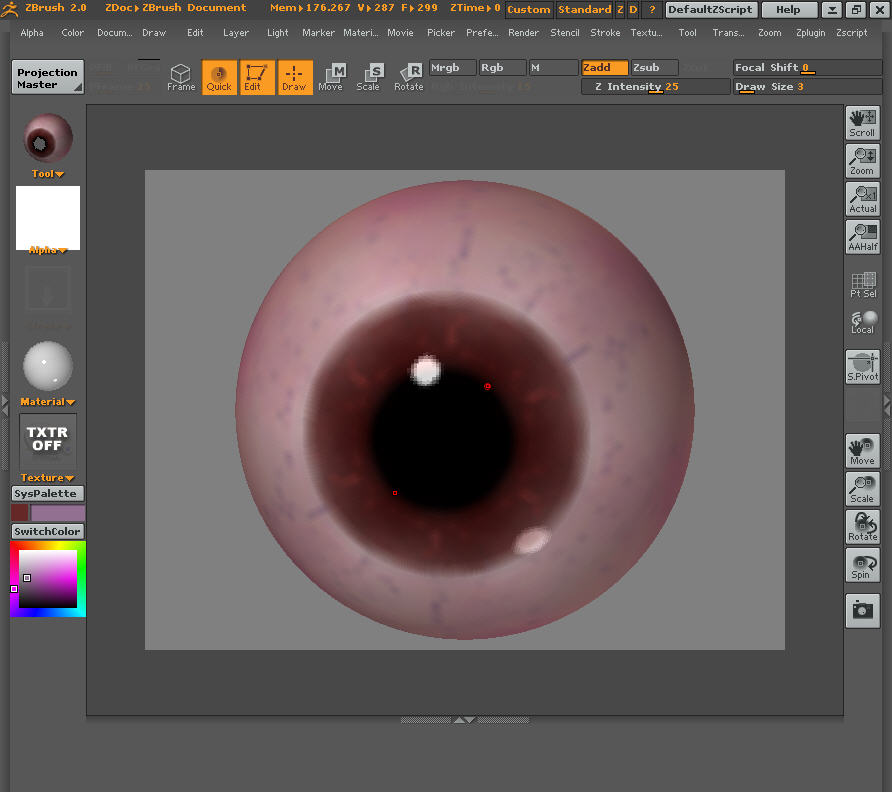Toggle the Quick 3D edit icon
This screenshot has height=792, width=892.
[219, 77]
